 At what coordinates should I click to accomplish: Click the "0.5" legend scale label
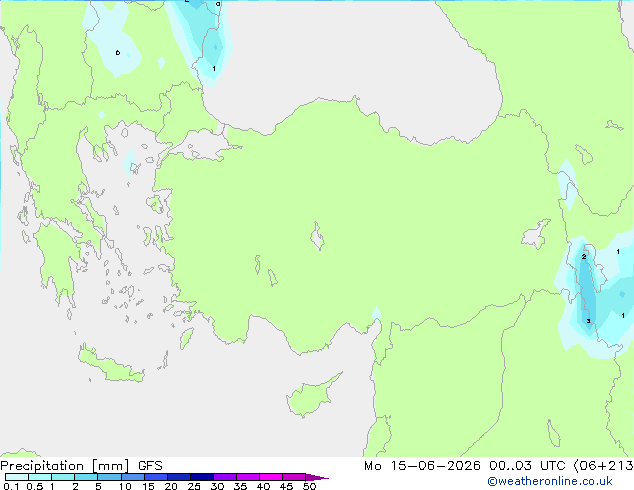coord(35,486)
